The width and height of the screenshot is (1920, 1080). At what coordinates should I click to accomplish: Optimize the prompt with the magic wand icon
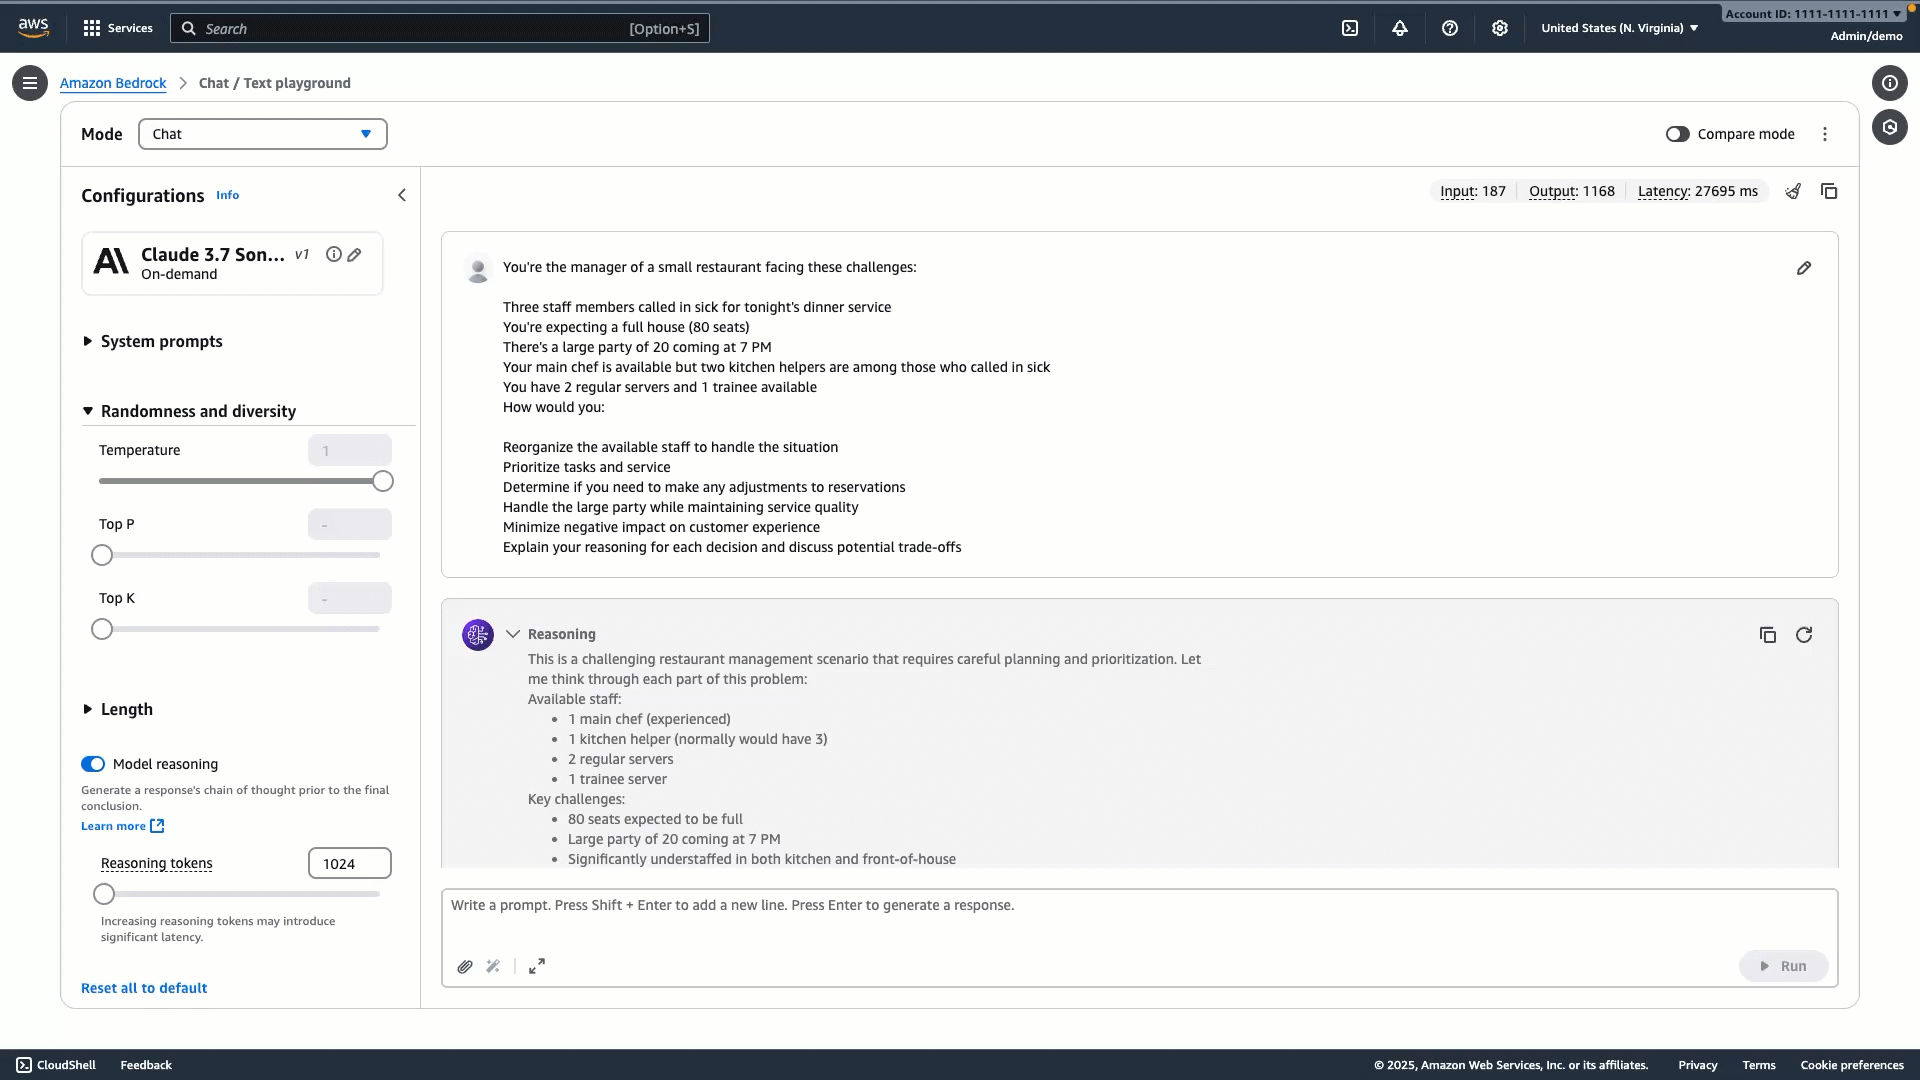click(492, 966)
